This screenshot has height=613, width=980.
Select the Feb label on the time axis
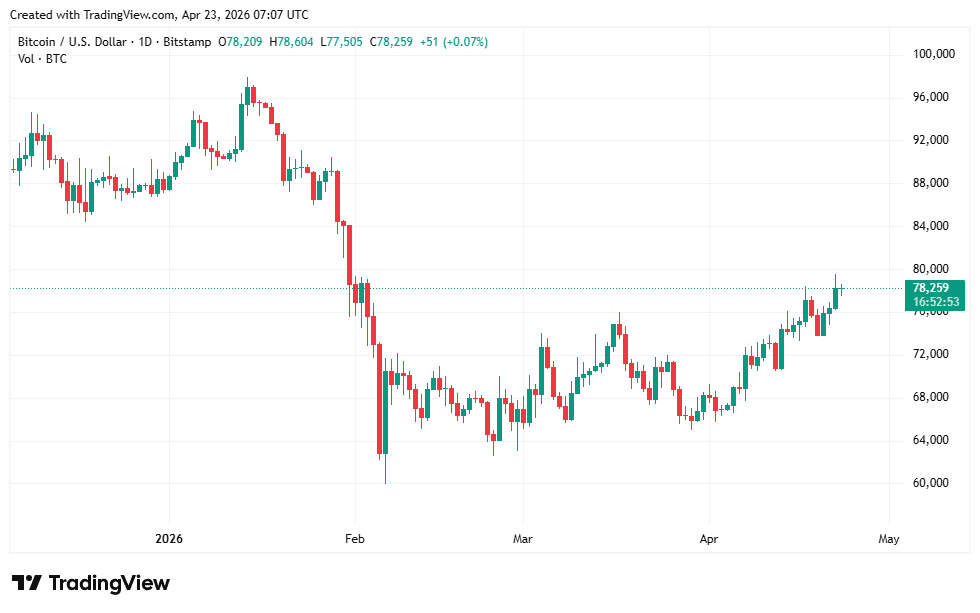(x=355, y=539)
